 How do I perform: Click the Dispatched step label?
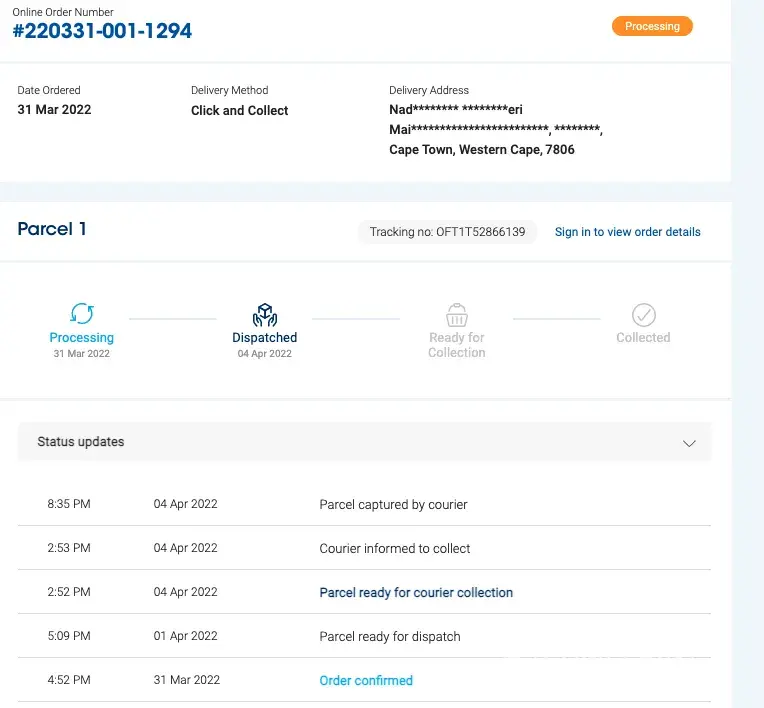pyautogui.click(x=264, y=338)
